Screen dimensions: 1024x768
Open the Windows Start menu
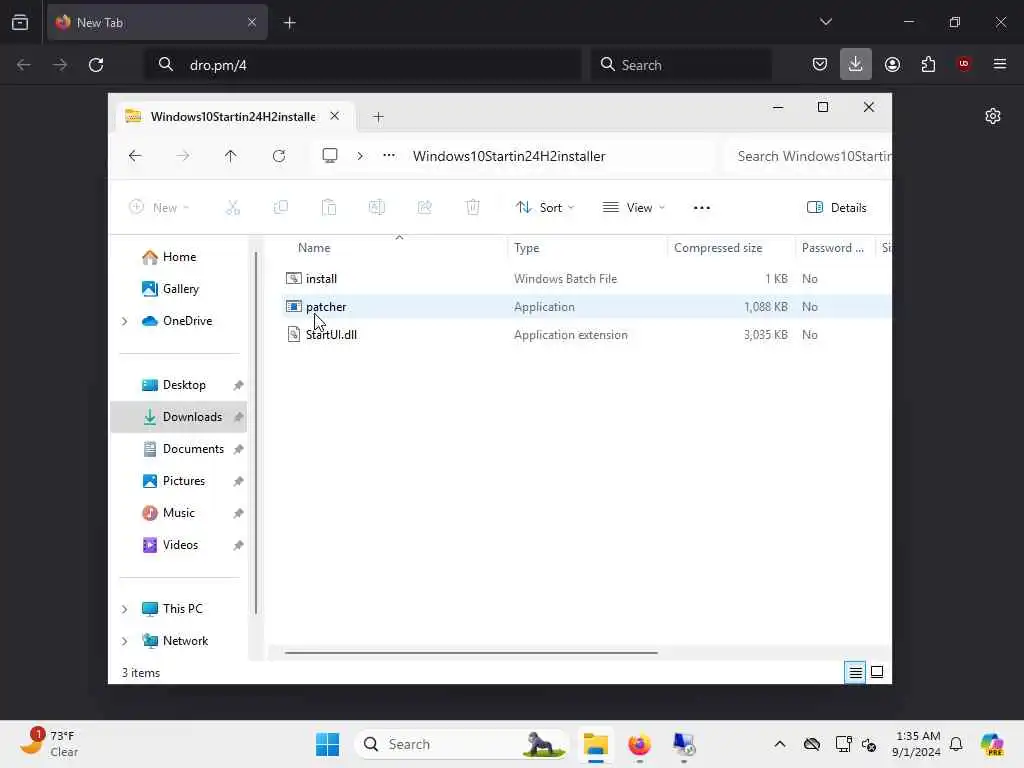[x=327, y=744]
